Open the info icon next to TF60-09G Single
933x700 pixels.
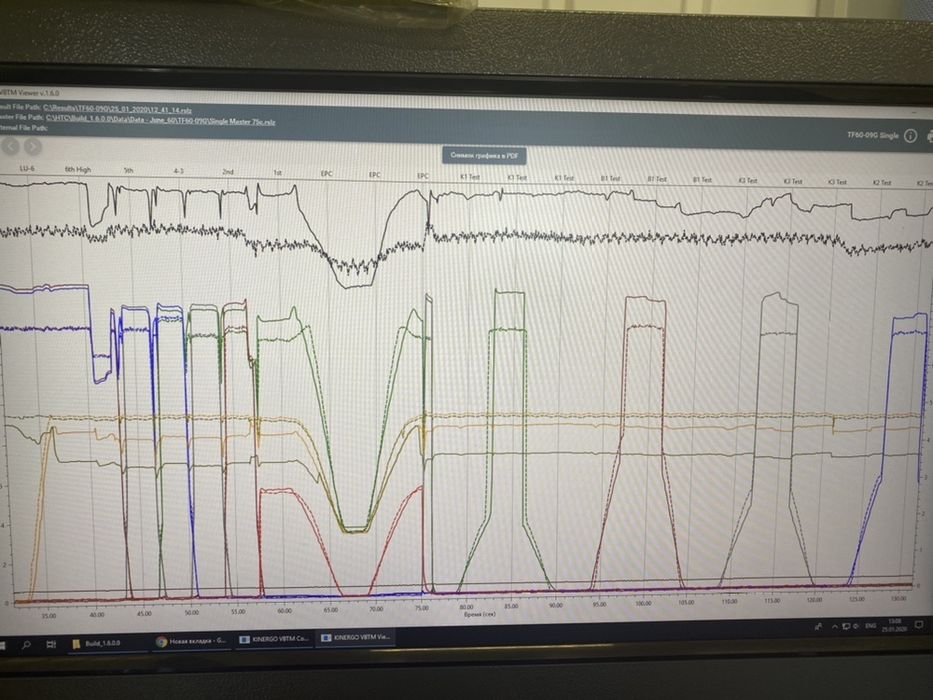click(x=910, y=136)
